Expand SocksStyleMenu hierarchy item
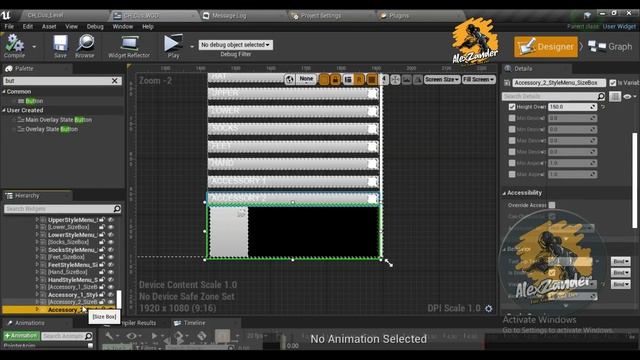This screenshot has height=360, width=640. (37, 250)
